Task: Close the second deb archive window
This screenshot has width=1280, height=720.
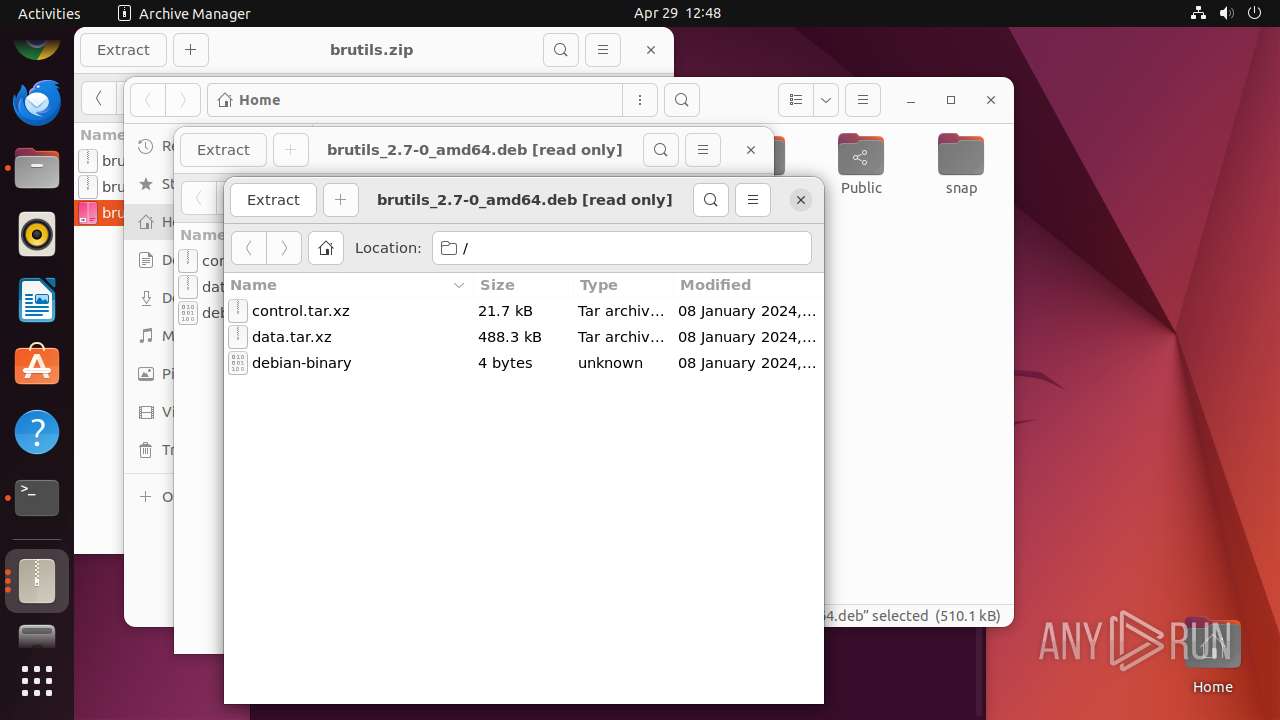Action: [x=750, y=150]
